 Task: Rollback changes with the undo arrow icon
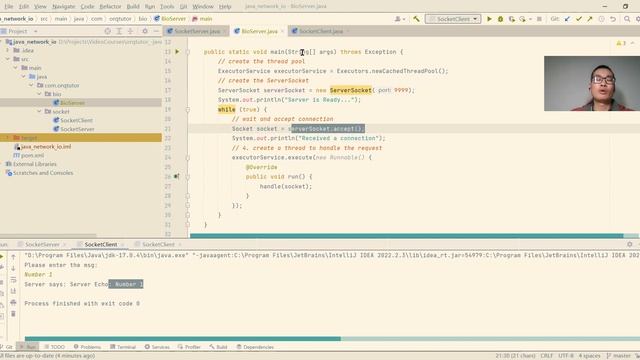pos(613,19)
